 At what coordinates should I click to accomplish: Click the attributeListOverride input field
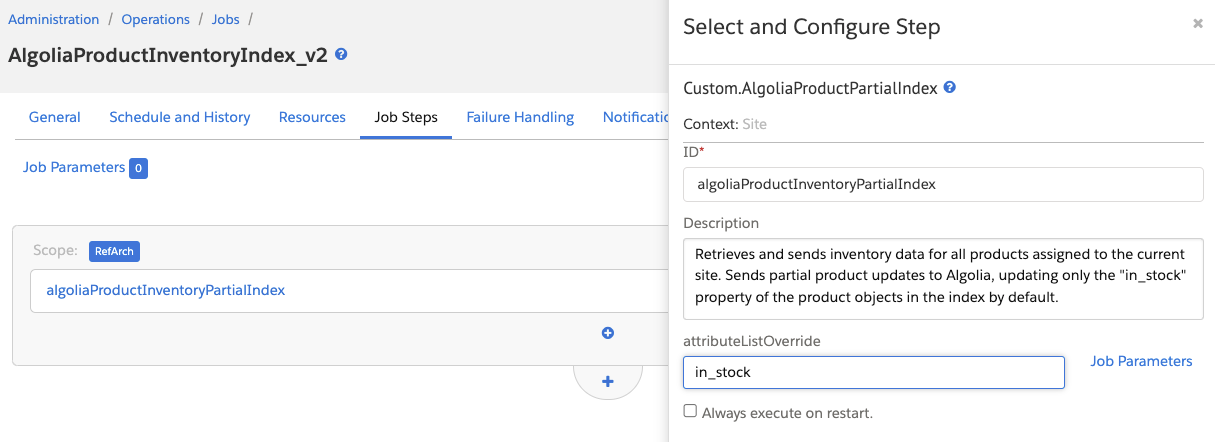coord(873,372)
